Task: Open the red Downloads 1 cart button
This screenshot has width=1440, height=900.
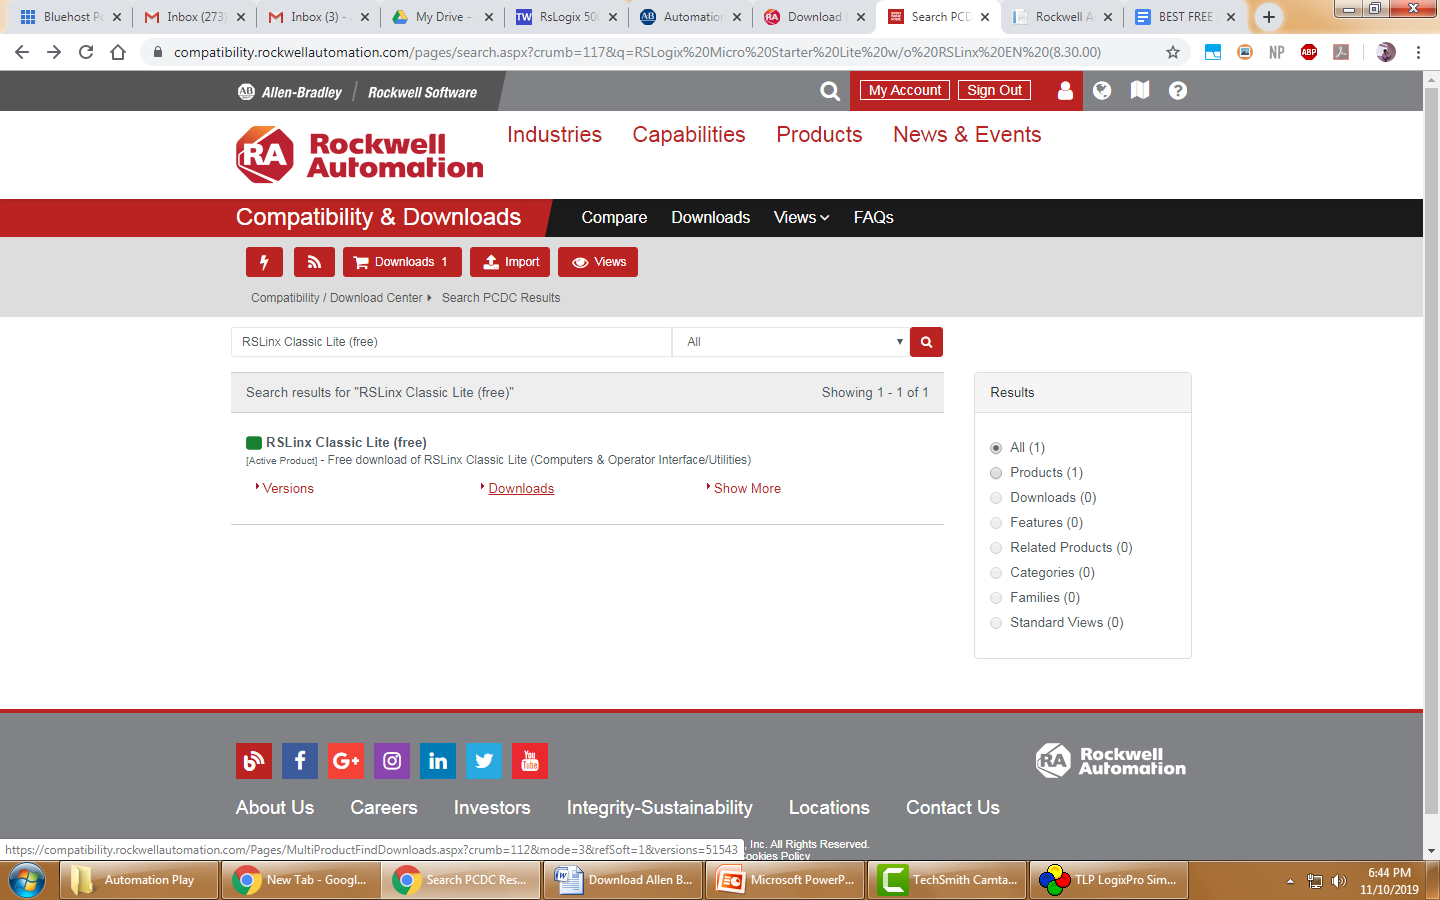Action: pos(402,262)
